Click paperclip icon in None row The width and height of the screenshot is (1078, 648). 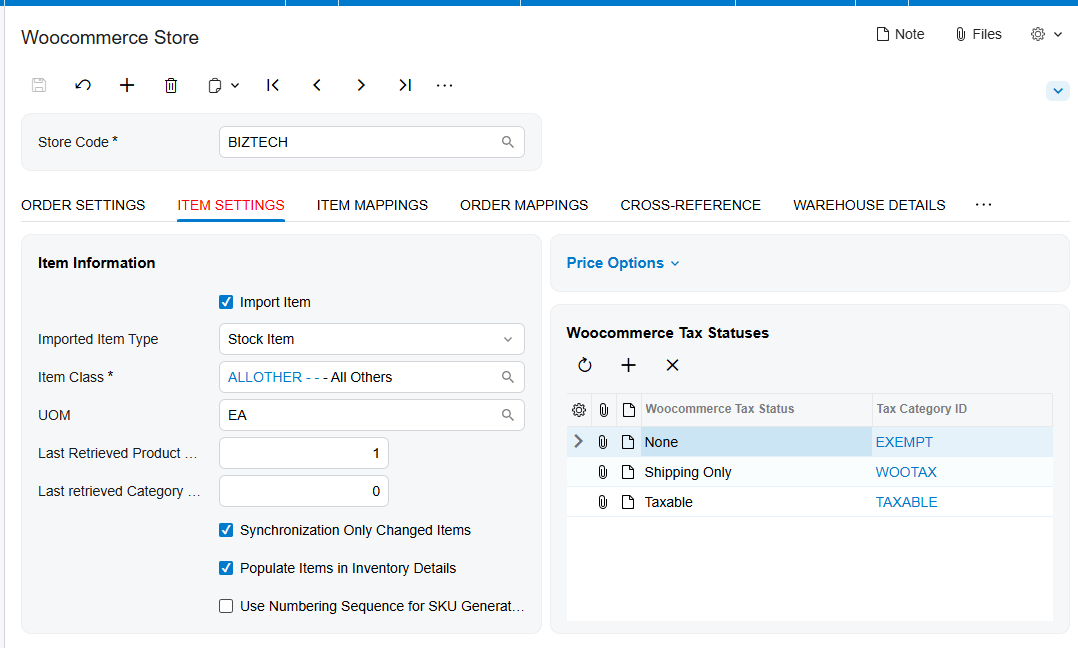[603, 442]
